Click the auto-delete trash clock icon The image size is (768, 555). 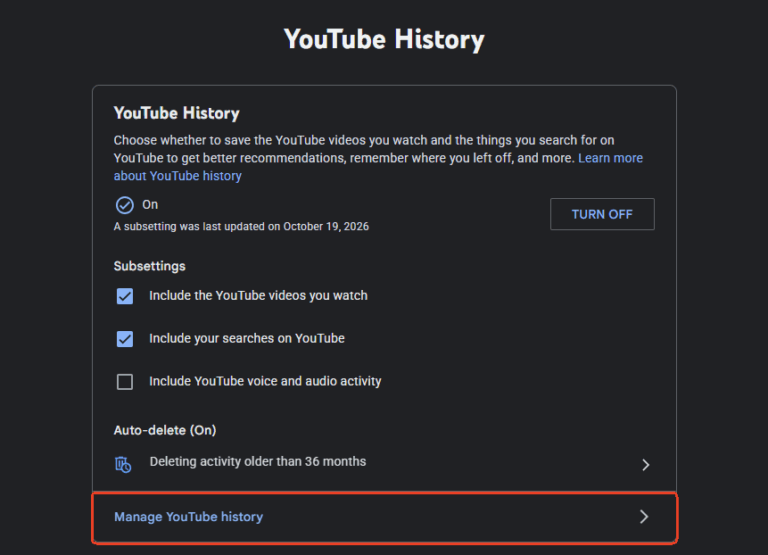(x=123, y=464)
